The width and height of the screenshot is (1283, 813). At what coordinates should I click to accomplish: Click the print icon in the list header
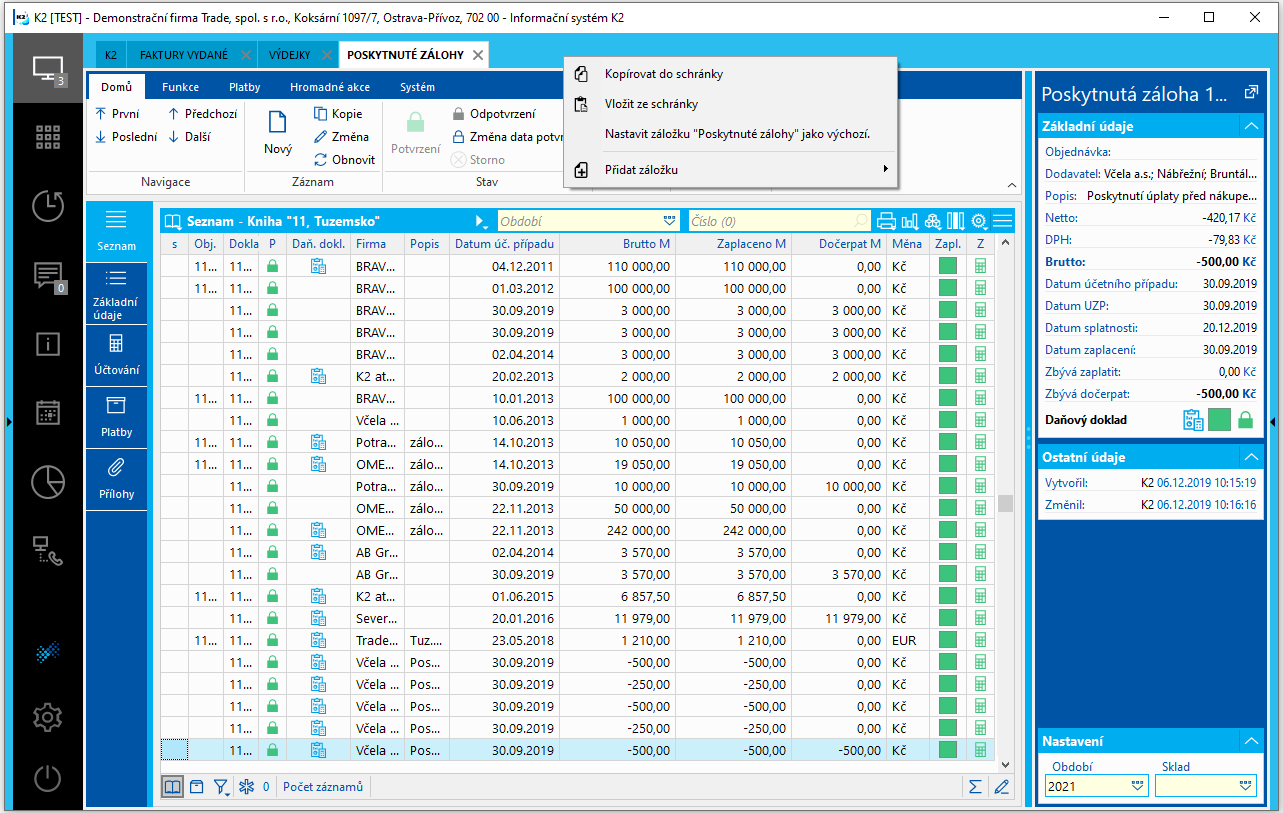click(x=886, y=221)
